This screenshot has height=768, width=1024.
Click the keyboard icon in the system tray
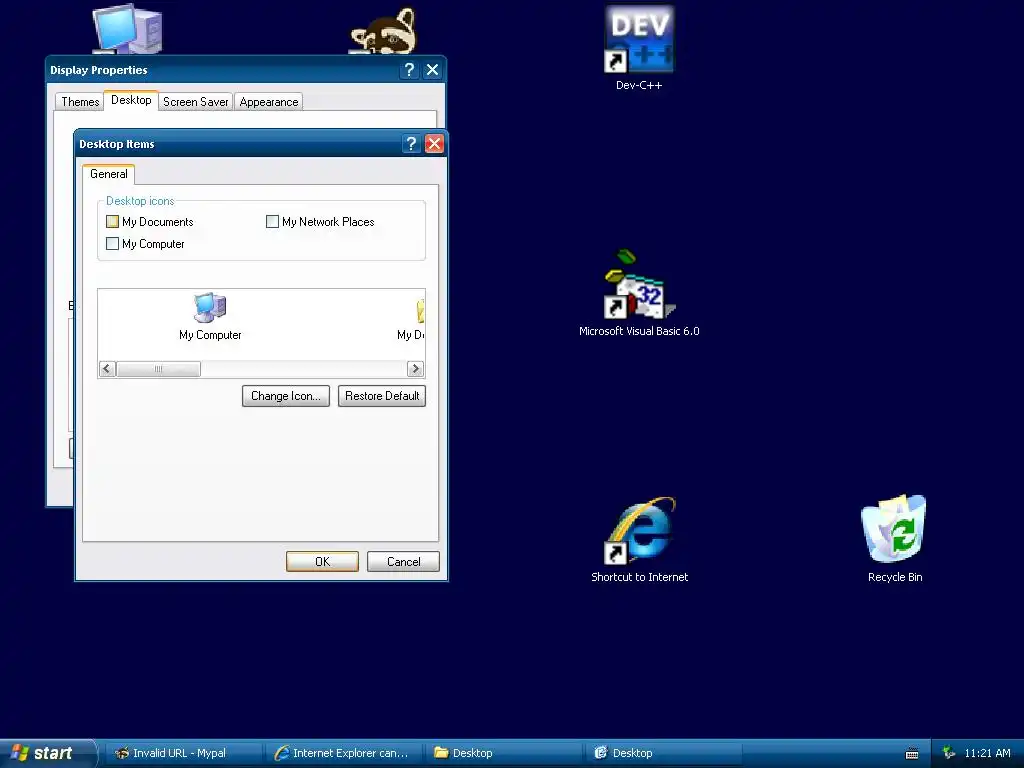pos(912,754)
